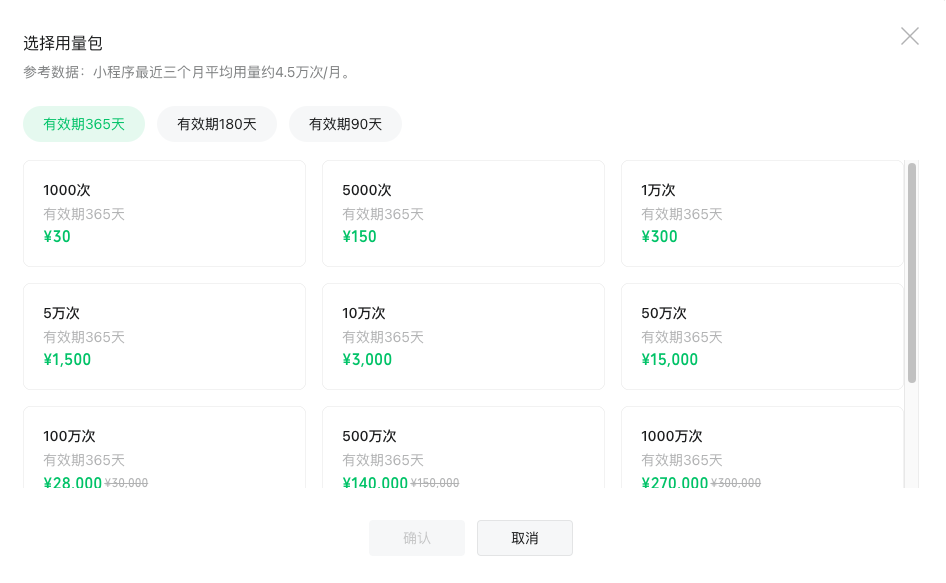Click the dialog scrollbar thumb
The width and height of the screenshot is (946, 583).
point(913,270)
